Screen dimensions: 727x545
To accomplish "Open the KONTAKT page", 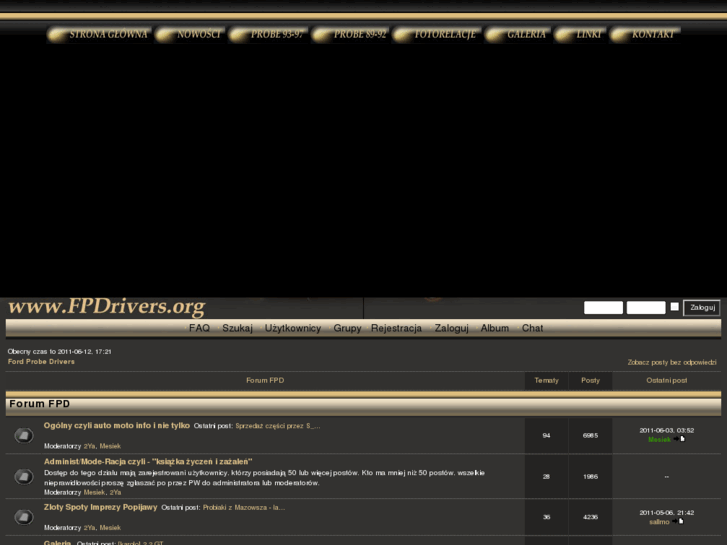I will [645, 34].
